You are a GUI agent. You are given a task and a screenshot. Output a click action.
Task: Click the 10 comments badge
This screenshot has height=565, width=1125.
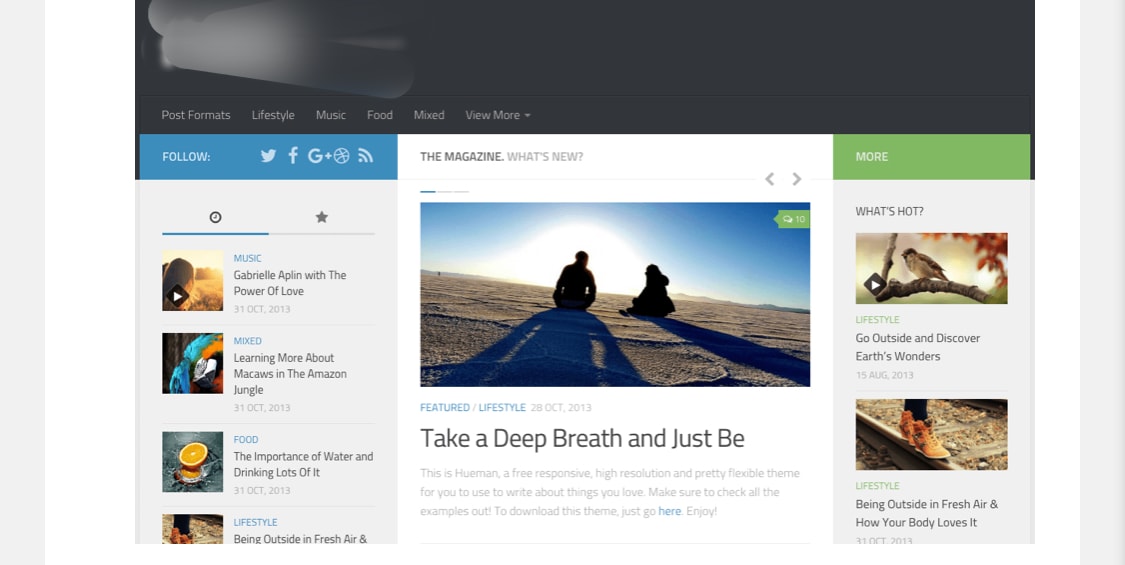click(x=794, y=219)
